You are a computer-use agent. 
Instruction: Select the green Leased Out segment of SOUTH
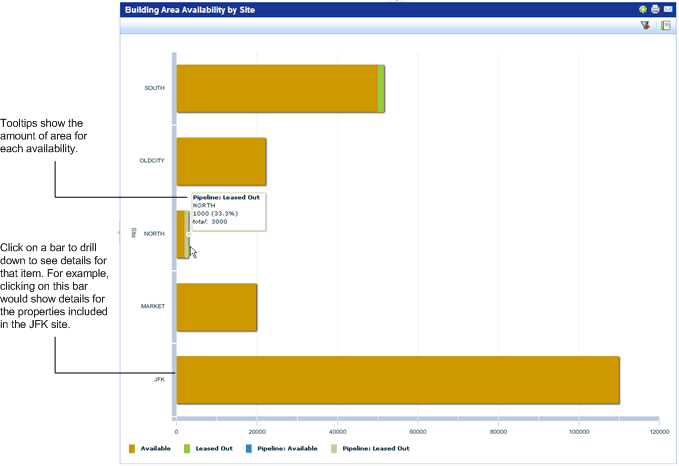pyautogui.click(x=381, y=88)
